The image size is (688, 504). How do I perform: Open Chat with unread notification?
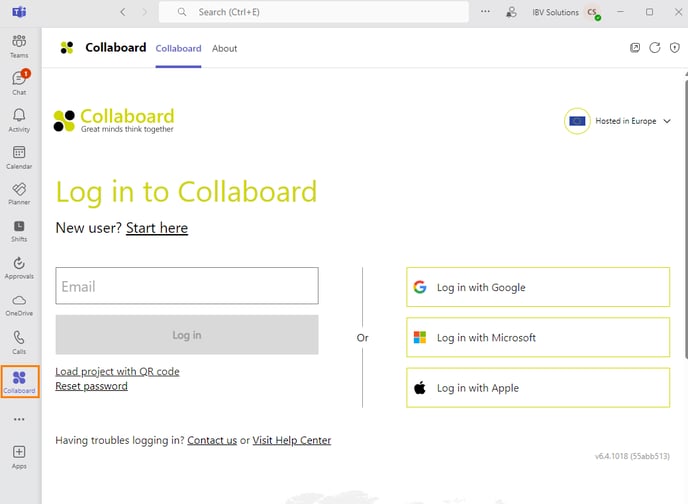click(19, 82)
